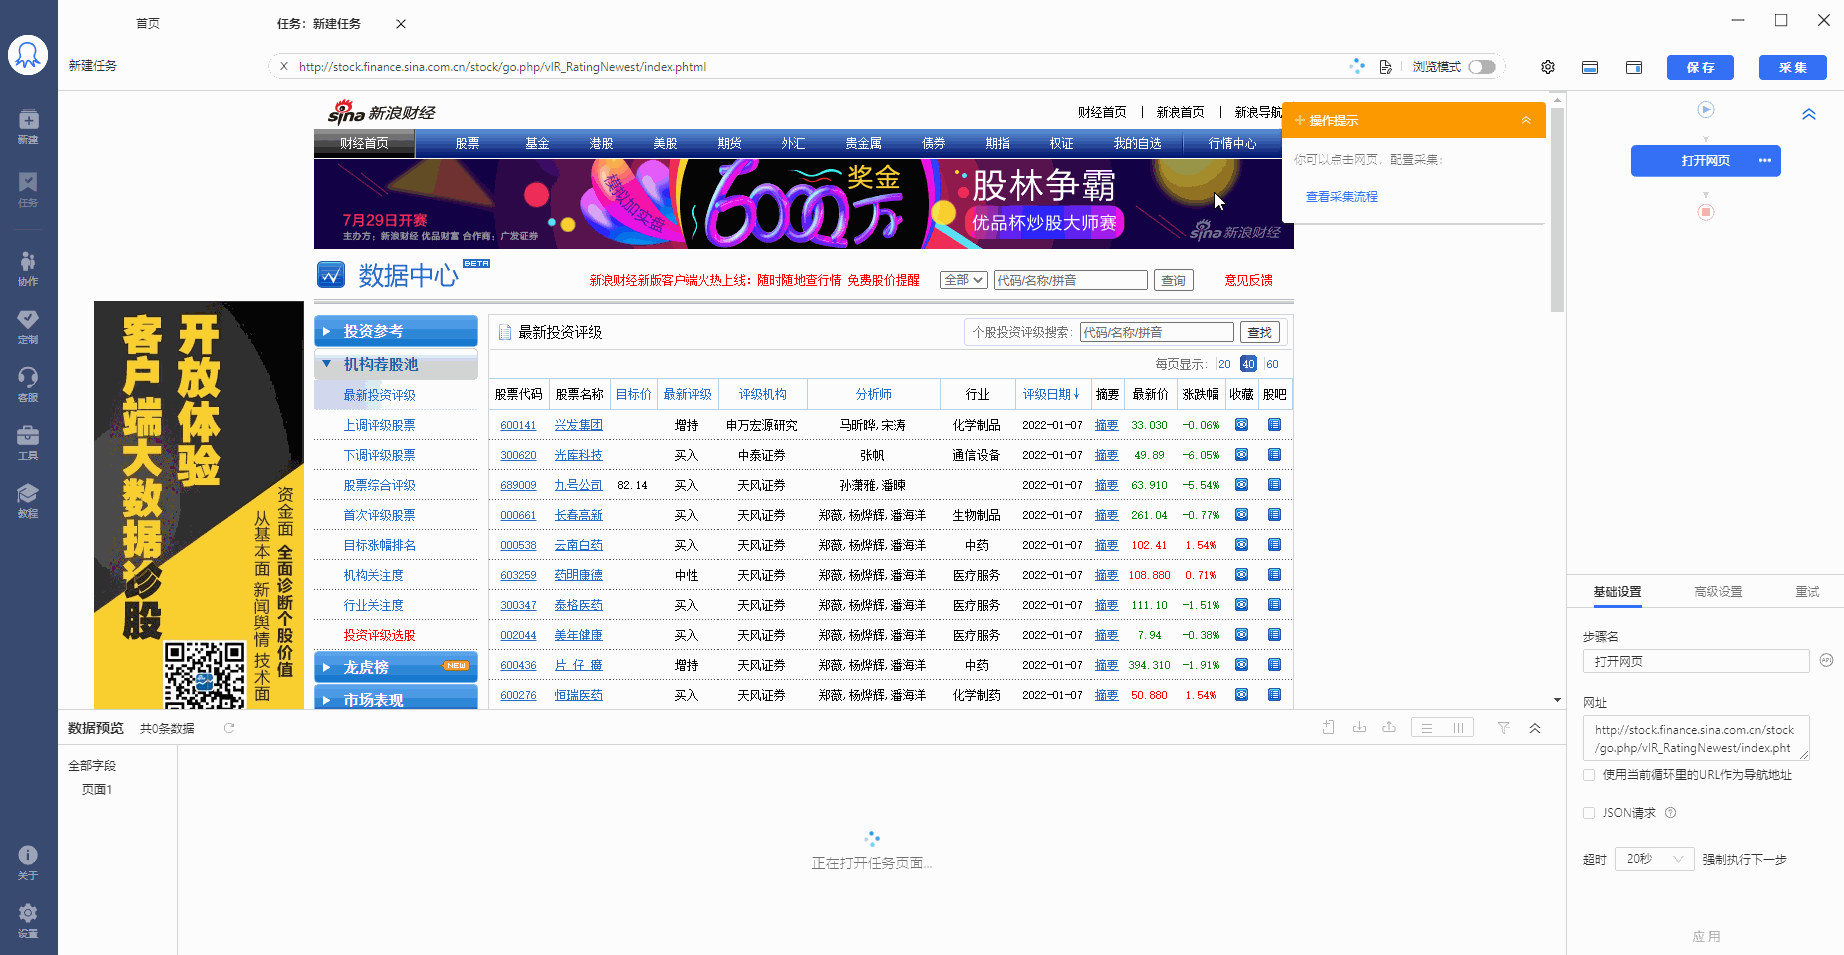Click the webpage vertical scrollbar

1557,210
